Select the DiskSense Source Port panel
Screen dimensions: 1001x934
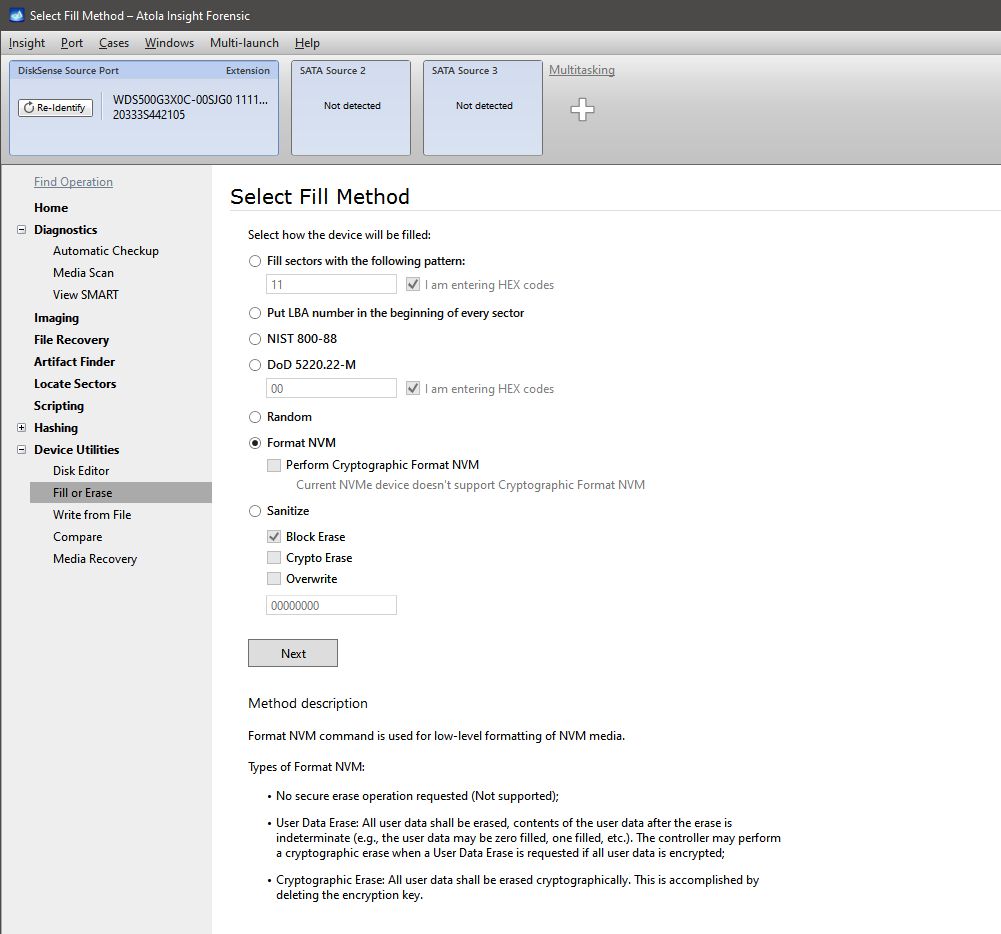[144, 108]
